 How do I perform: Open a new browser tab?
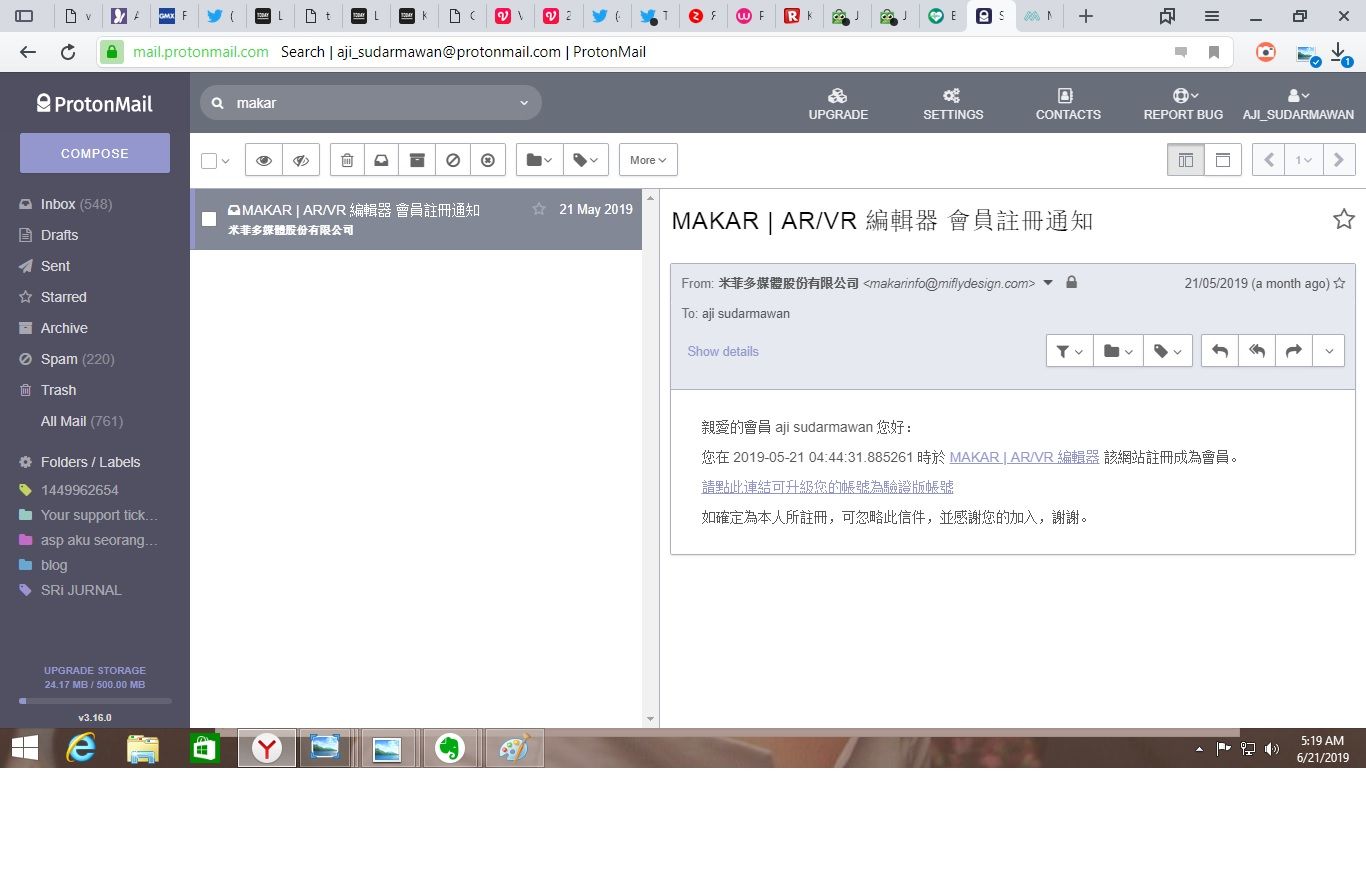coord(1086,16)
